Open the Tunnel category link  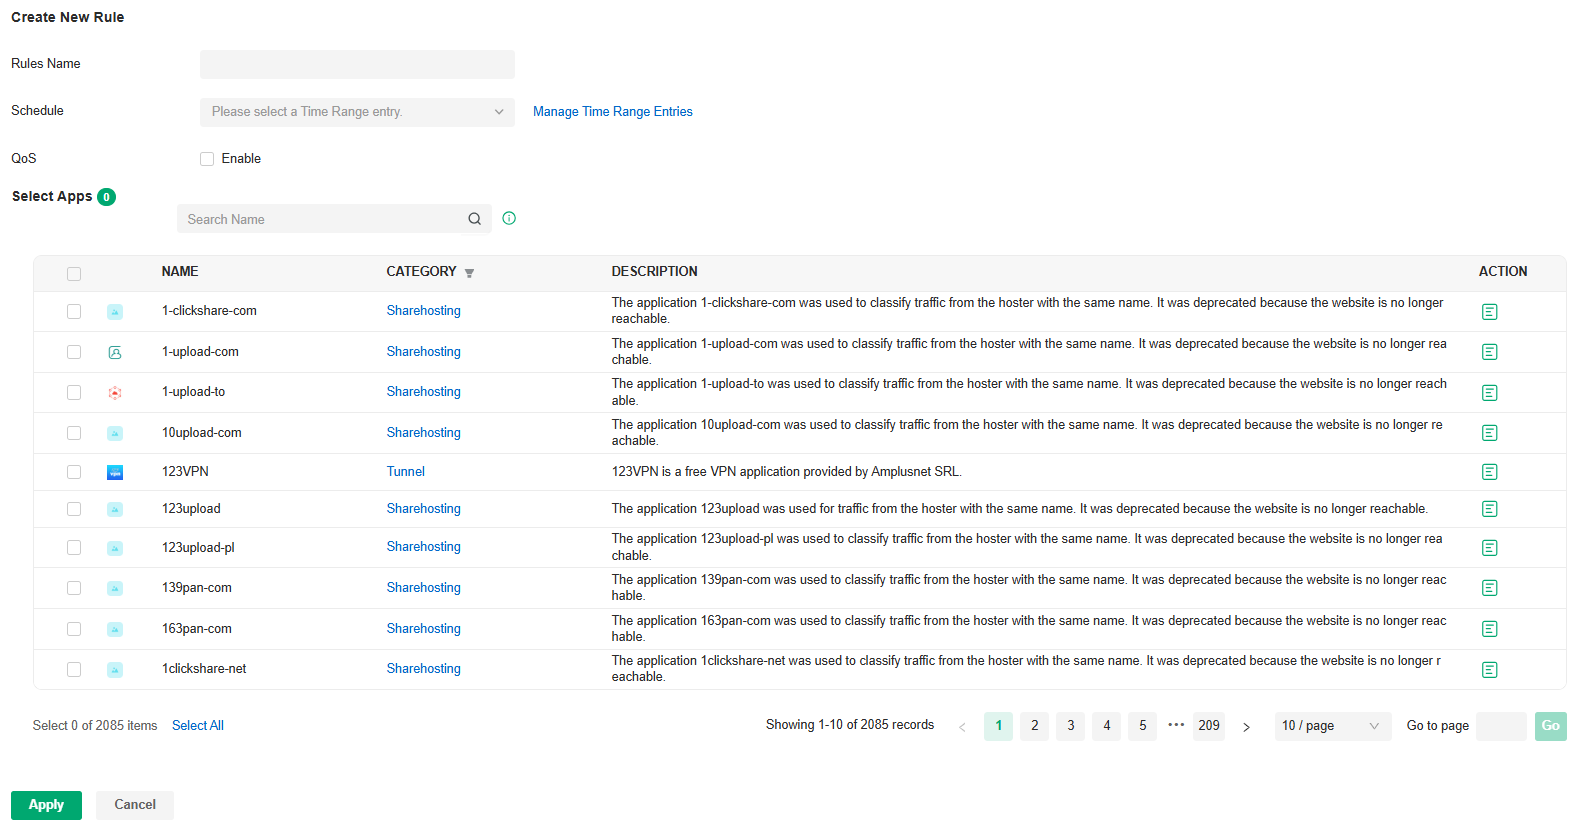406,472
